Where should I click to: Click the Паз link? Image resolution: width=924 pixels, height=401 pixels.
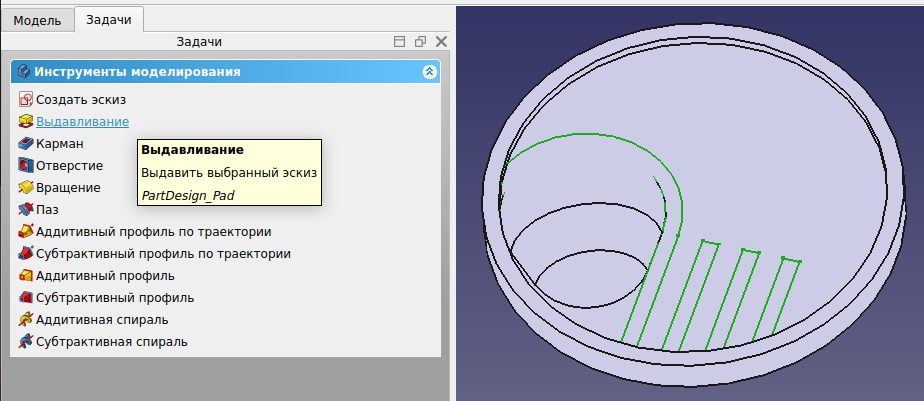click(x=47, y=209)
